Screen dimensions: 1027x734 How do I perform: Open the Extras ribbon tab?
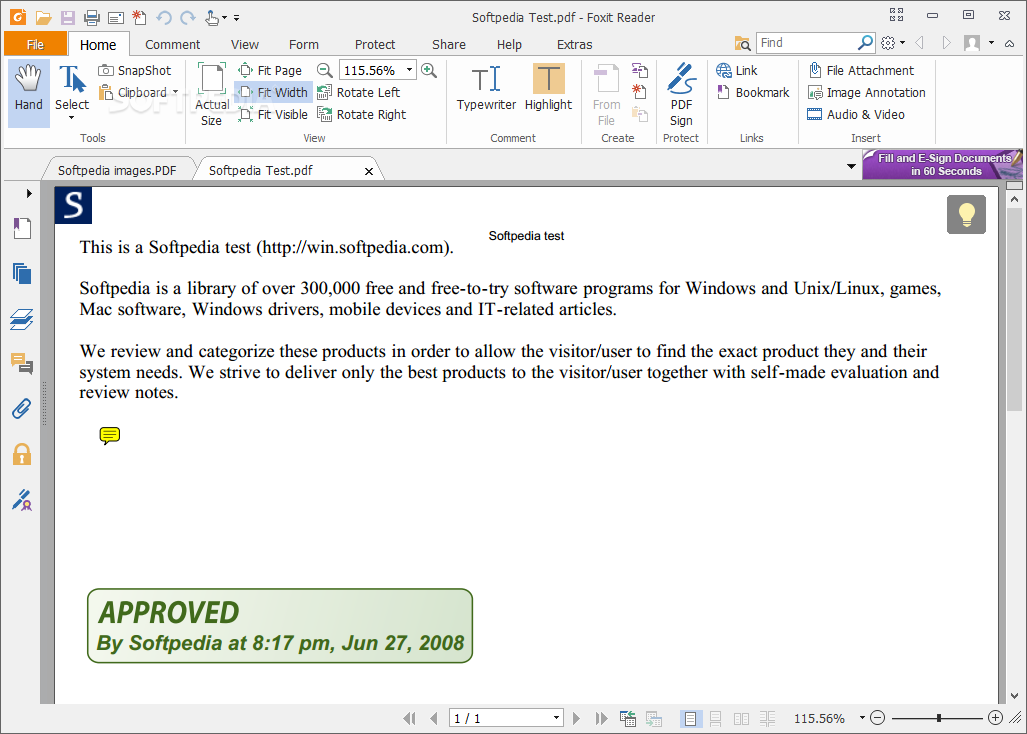[574, 45]
